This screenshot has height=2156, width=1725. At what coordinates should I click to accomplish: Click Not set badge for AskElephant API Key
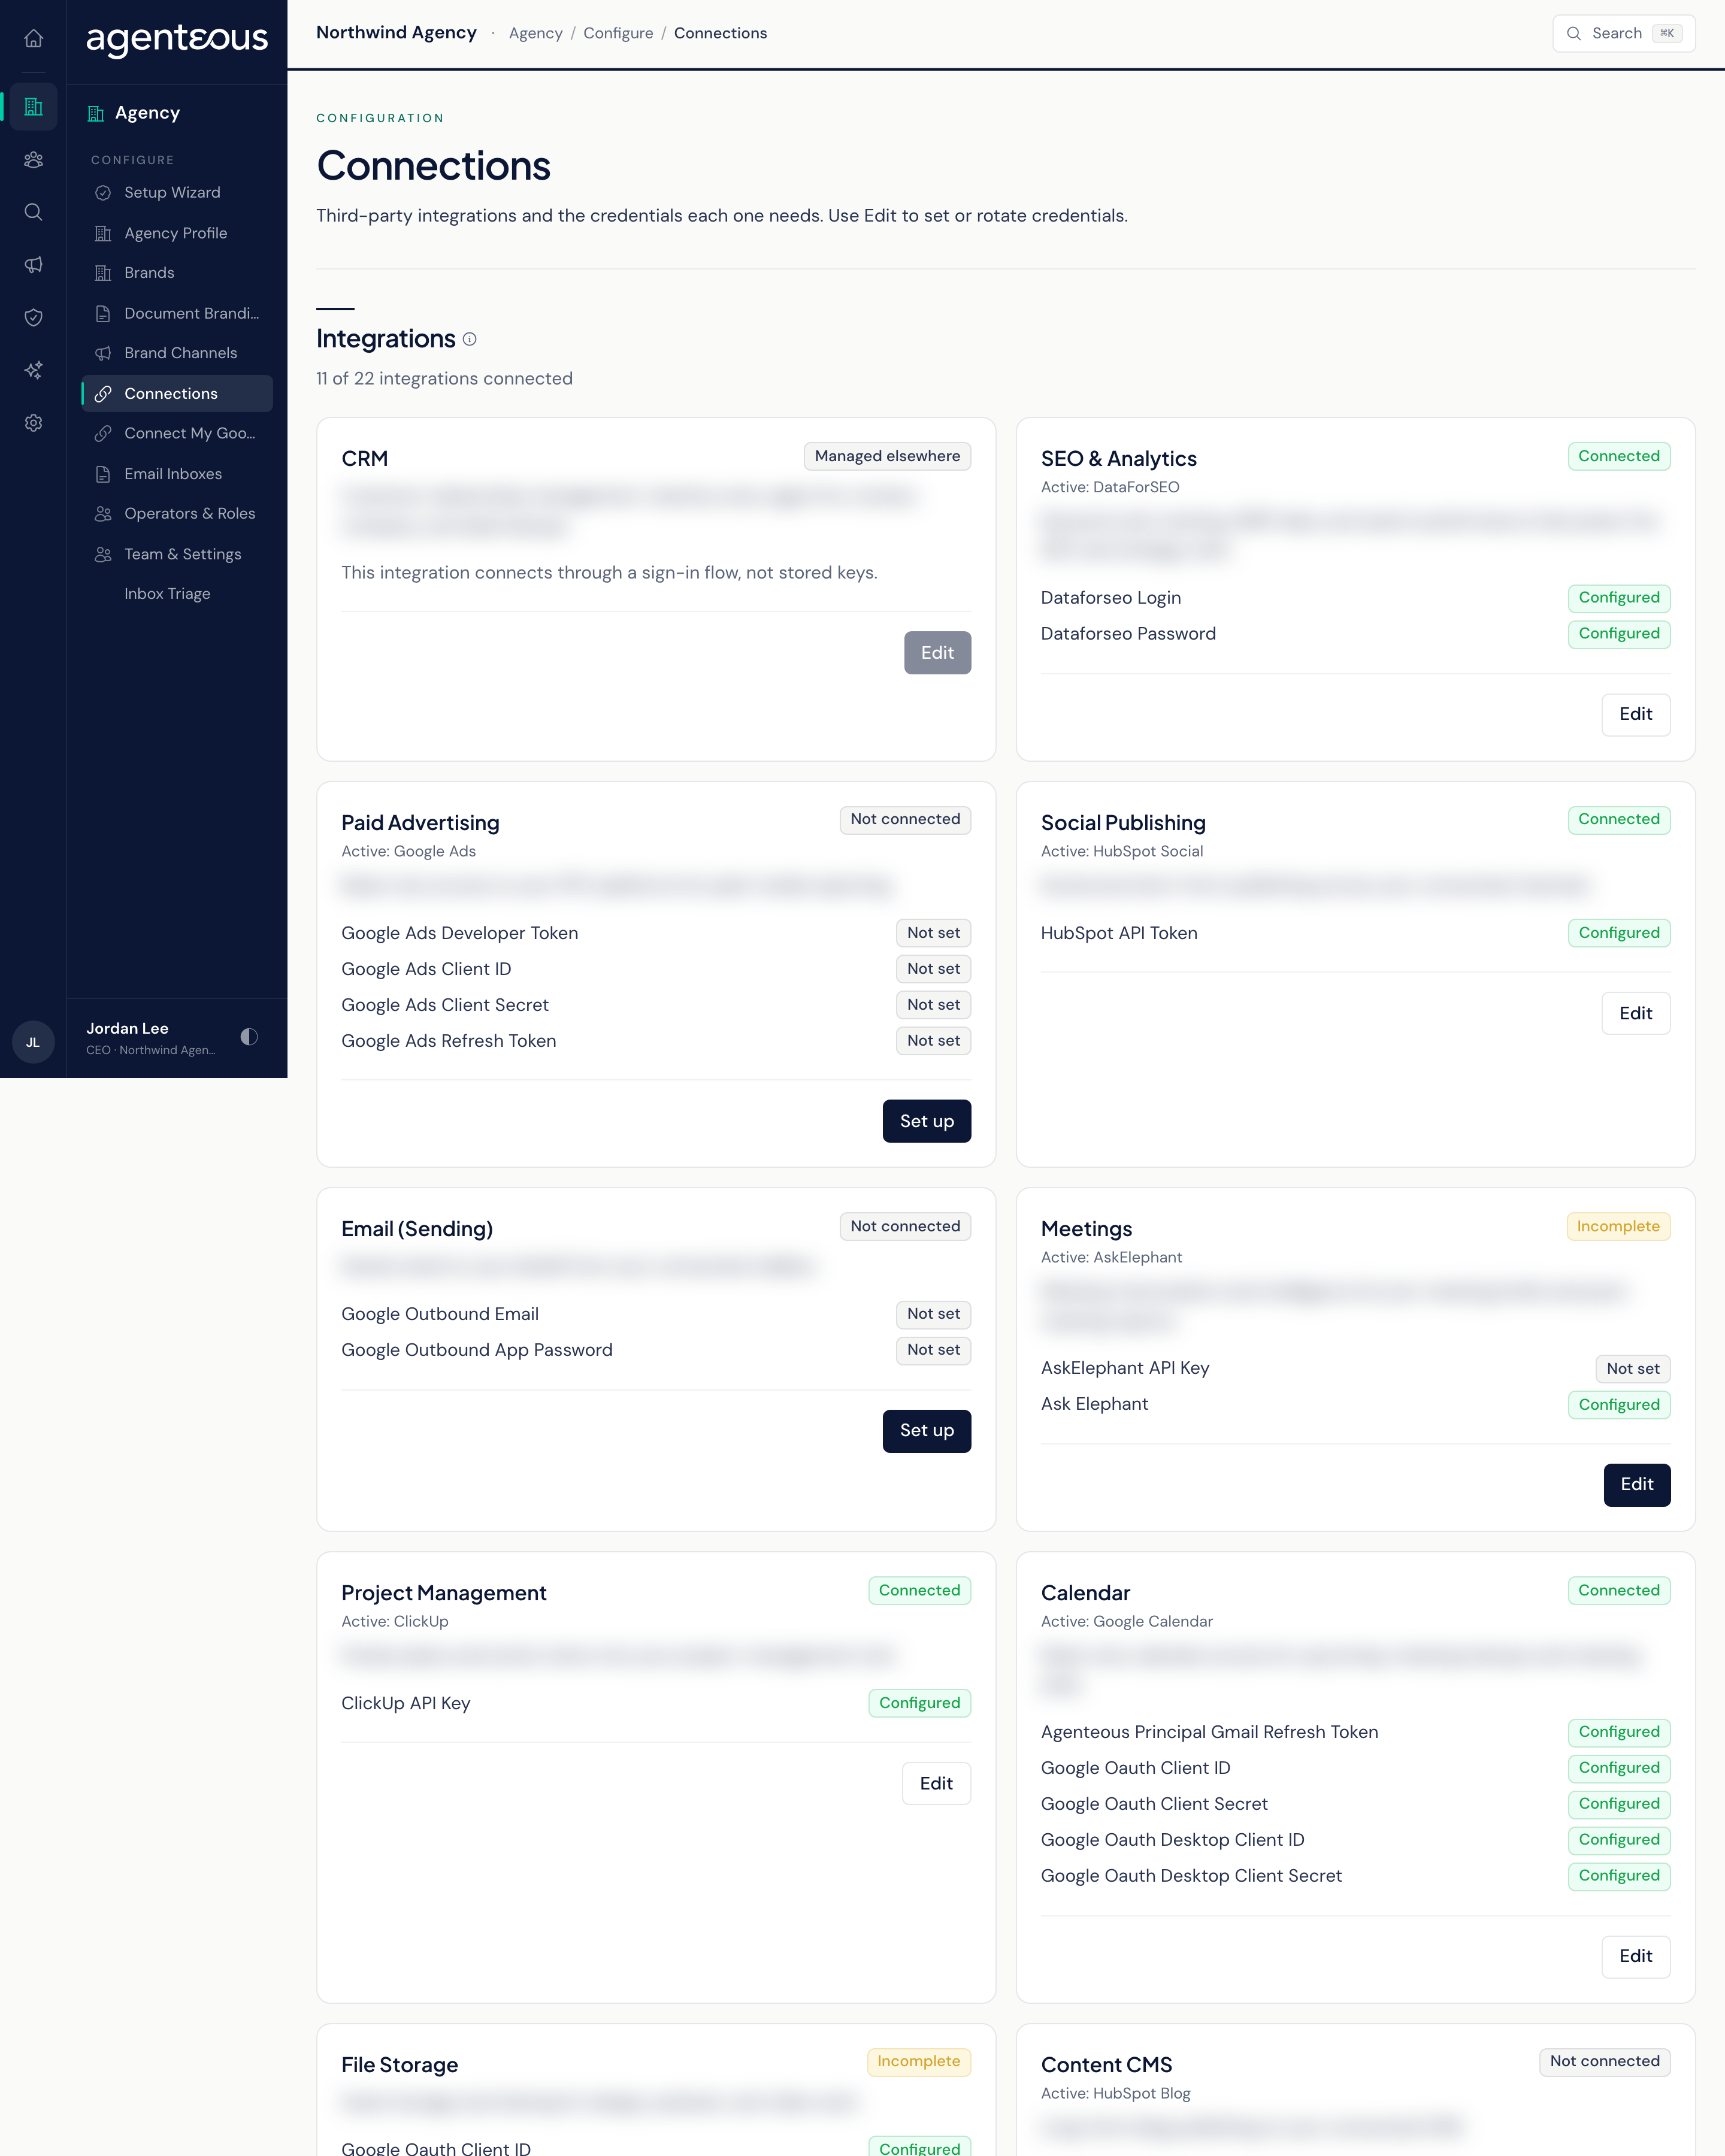(x=1632, y=1369)
